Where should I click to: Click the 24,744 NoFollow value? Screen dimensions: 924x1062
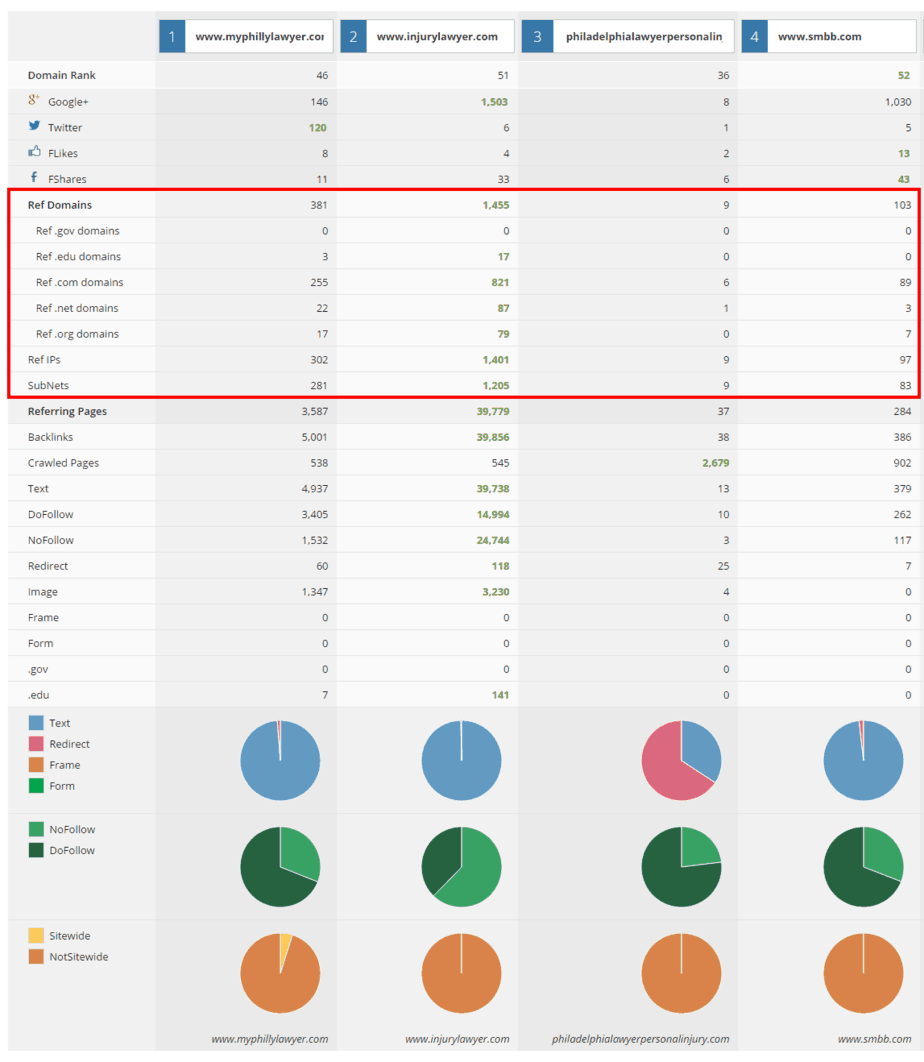[x=492, y=540]
